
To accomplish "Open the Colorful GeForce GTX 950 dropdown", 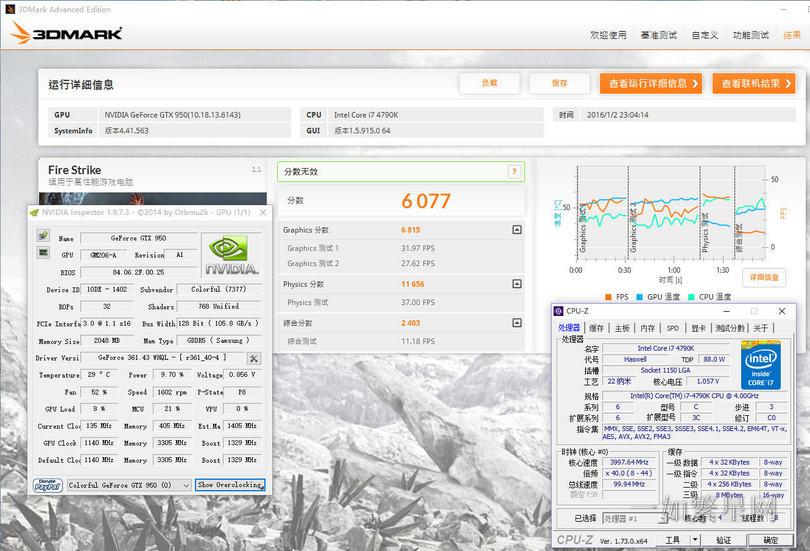I will tap(129, 485).
